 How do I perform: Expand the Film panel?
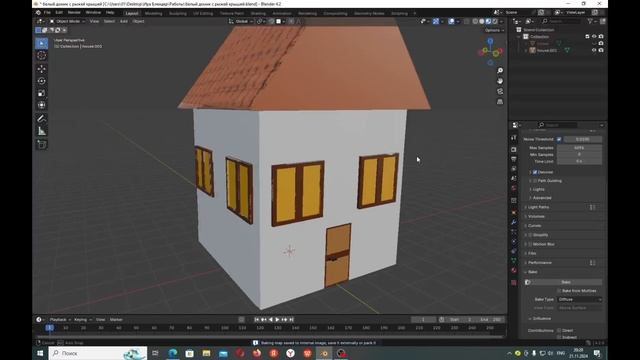point(532,253)
